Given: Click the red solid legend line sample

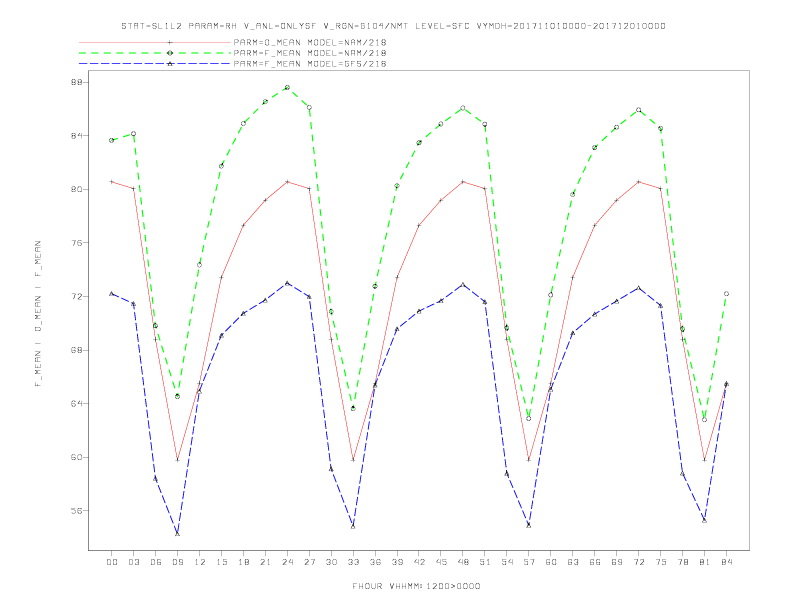Looking at the screenshot, I should click(155, 42).
